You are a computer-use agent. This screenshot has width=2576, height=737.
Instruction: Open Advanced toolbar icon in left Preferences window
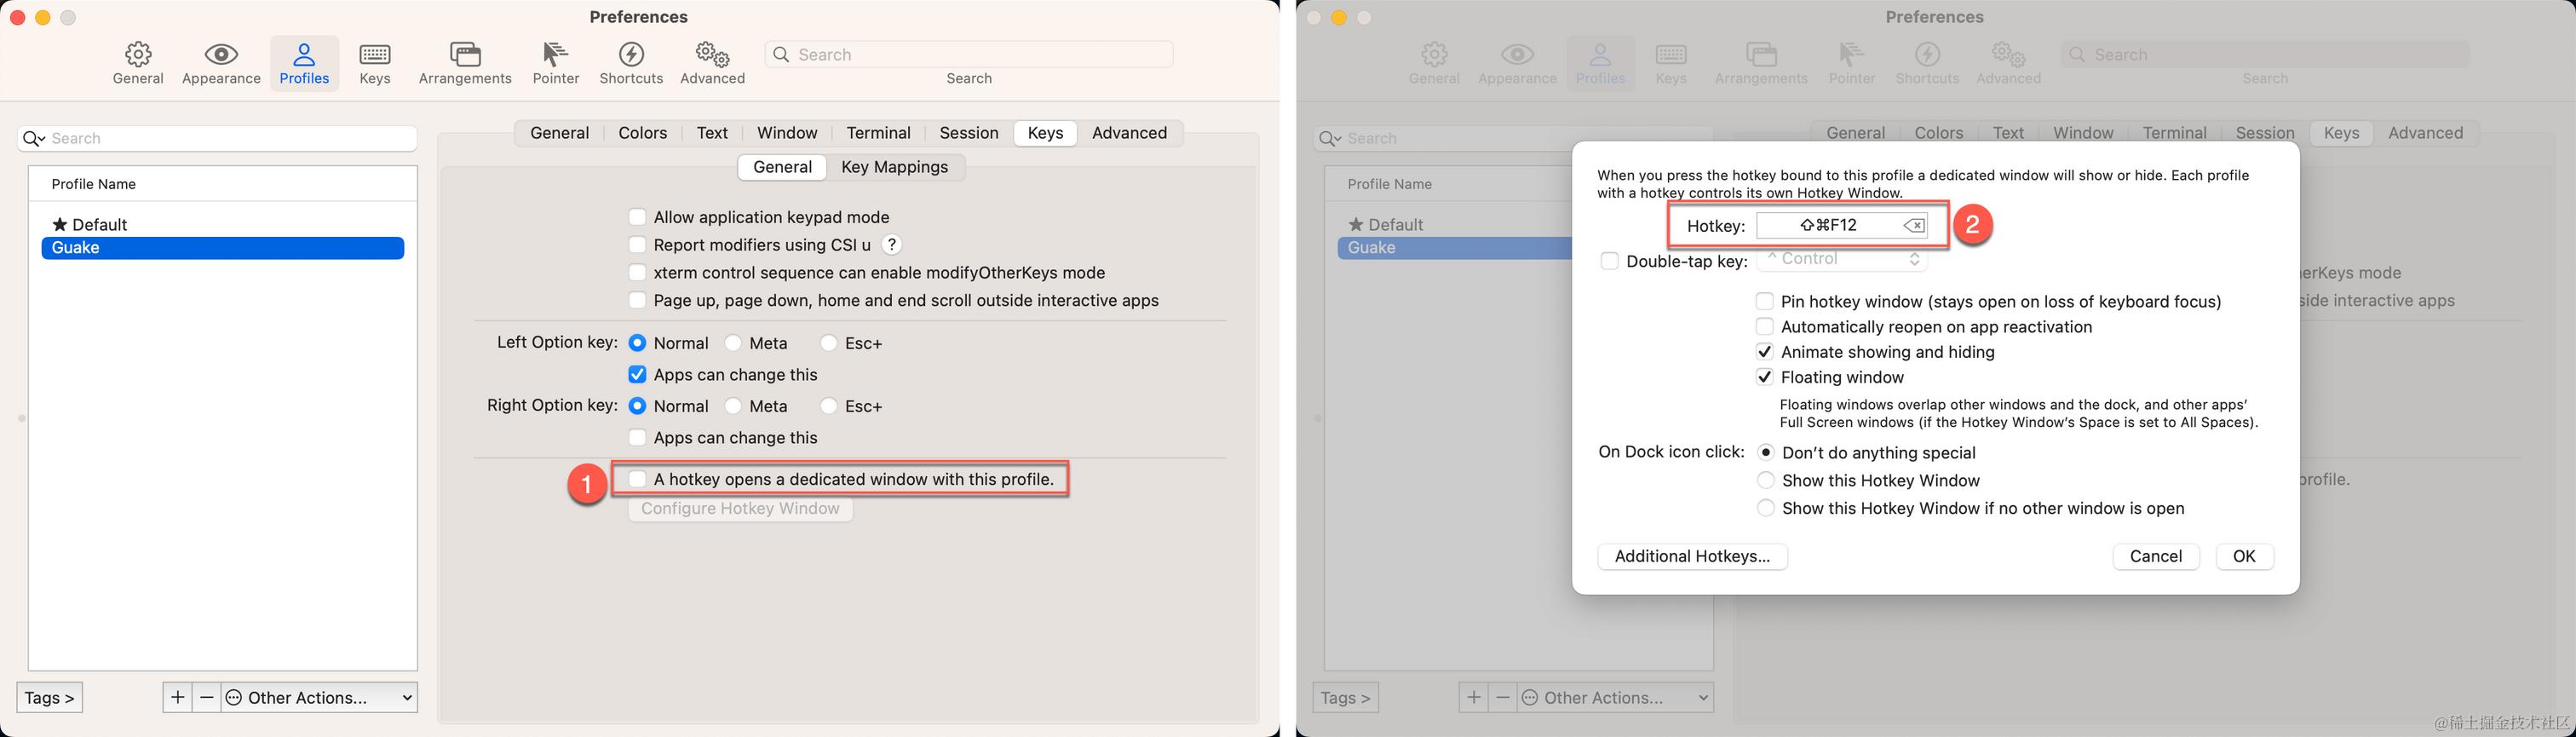(712, 63)
